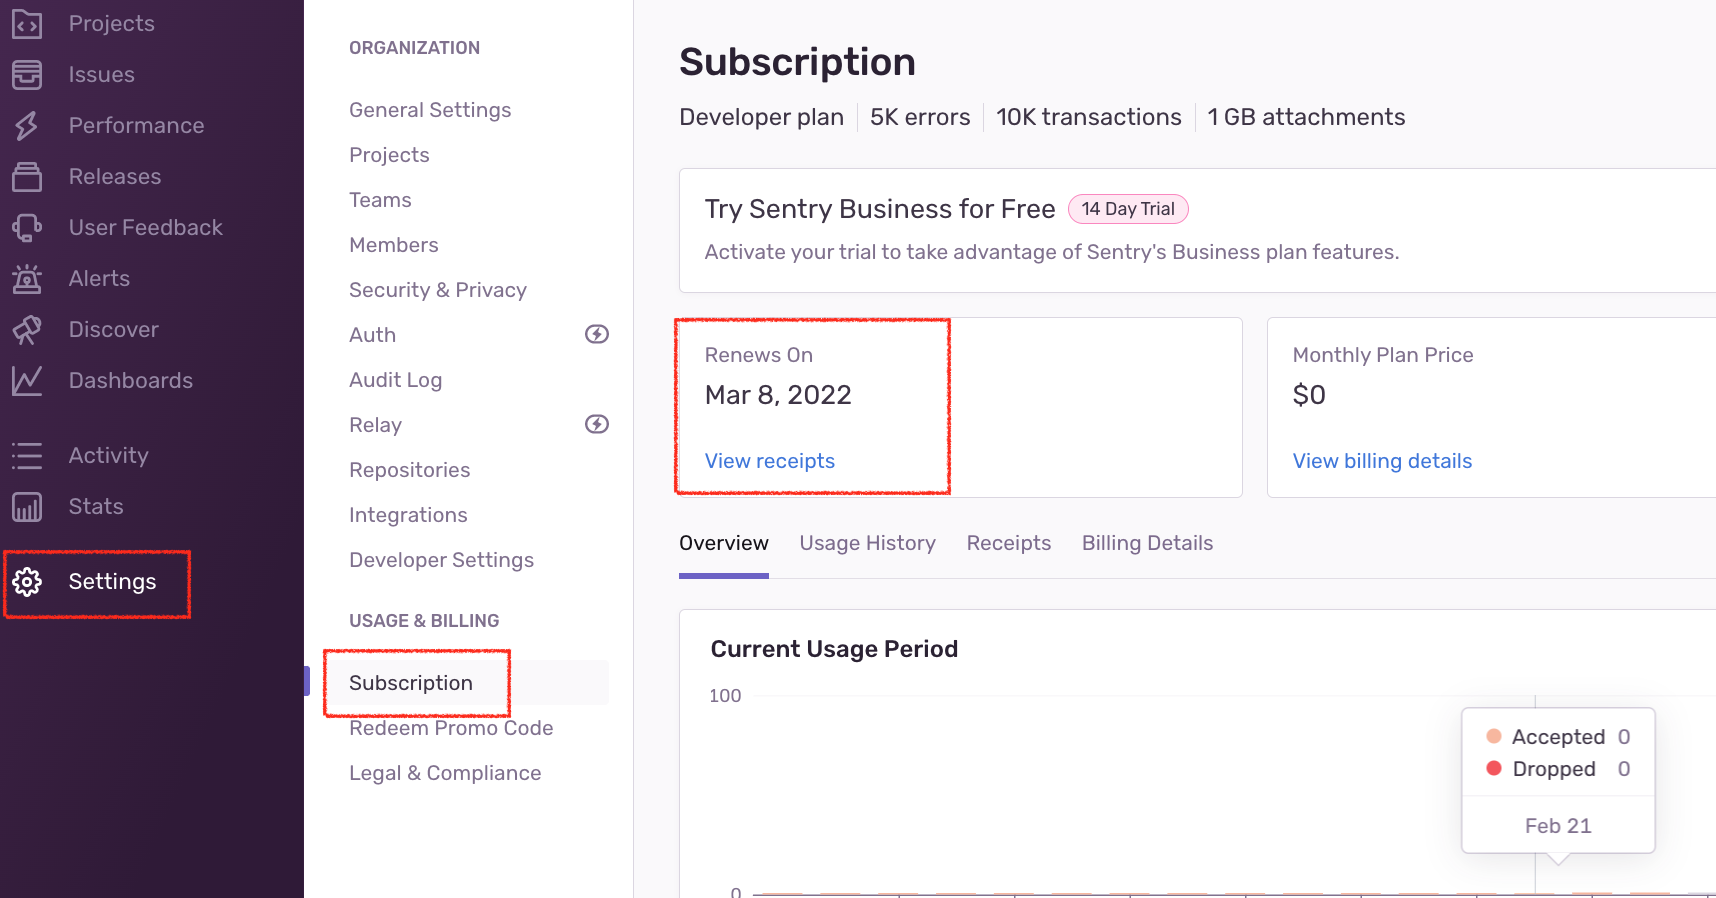Click the Releases box icon

pos(27,177)
